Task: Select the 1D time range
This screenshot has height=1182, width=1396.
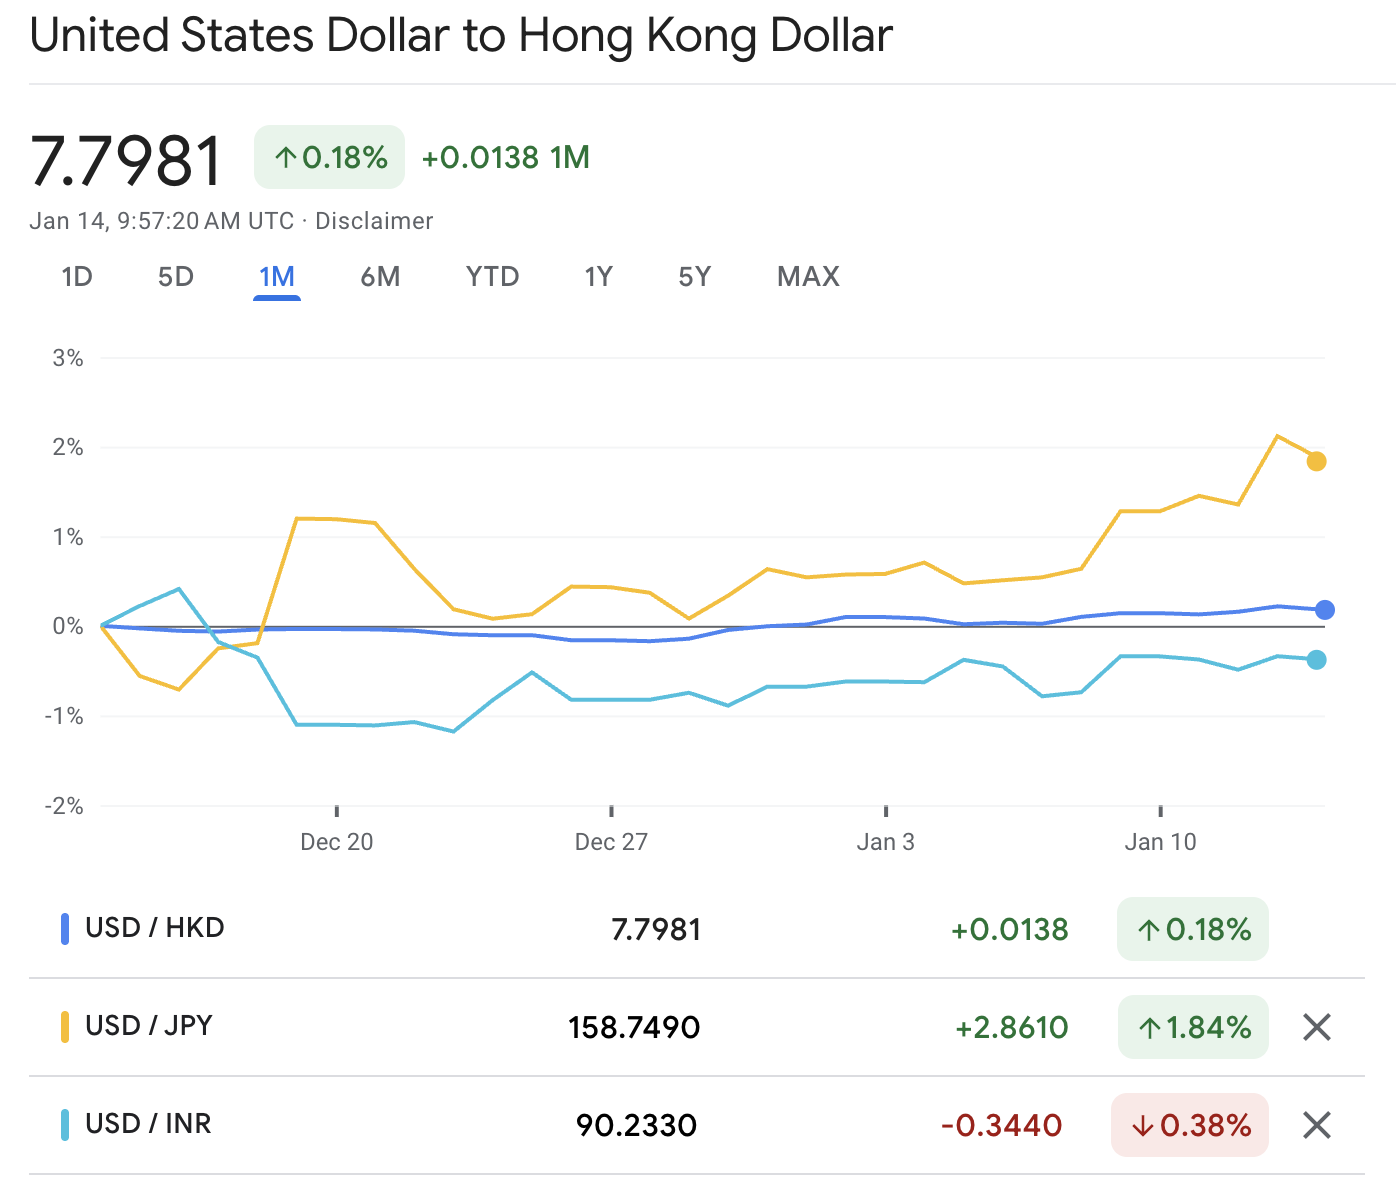Action: point(77,277)
